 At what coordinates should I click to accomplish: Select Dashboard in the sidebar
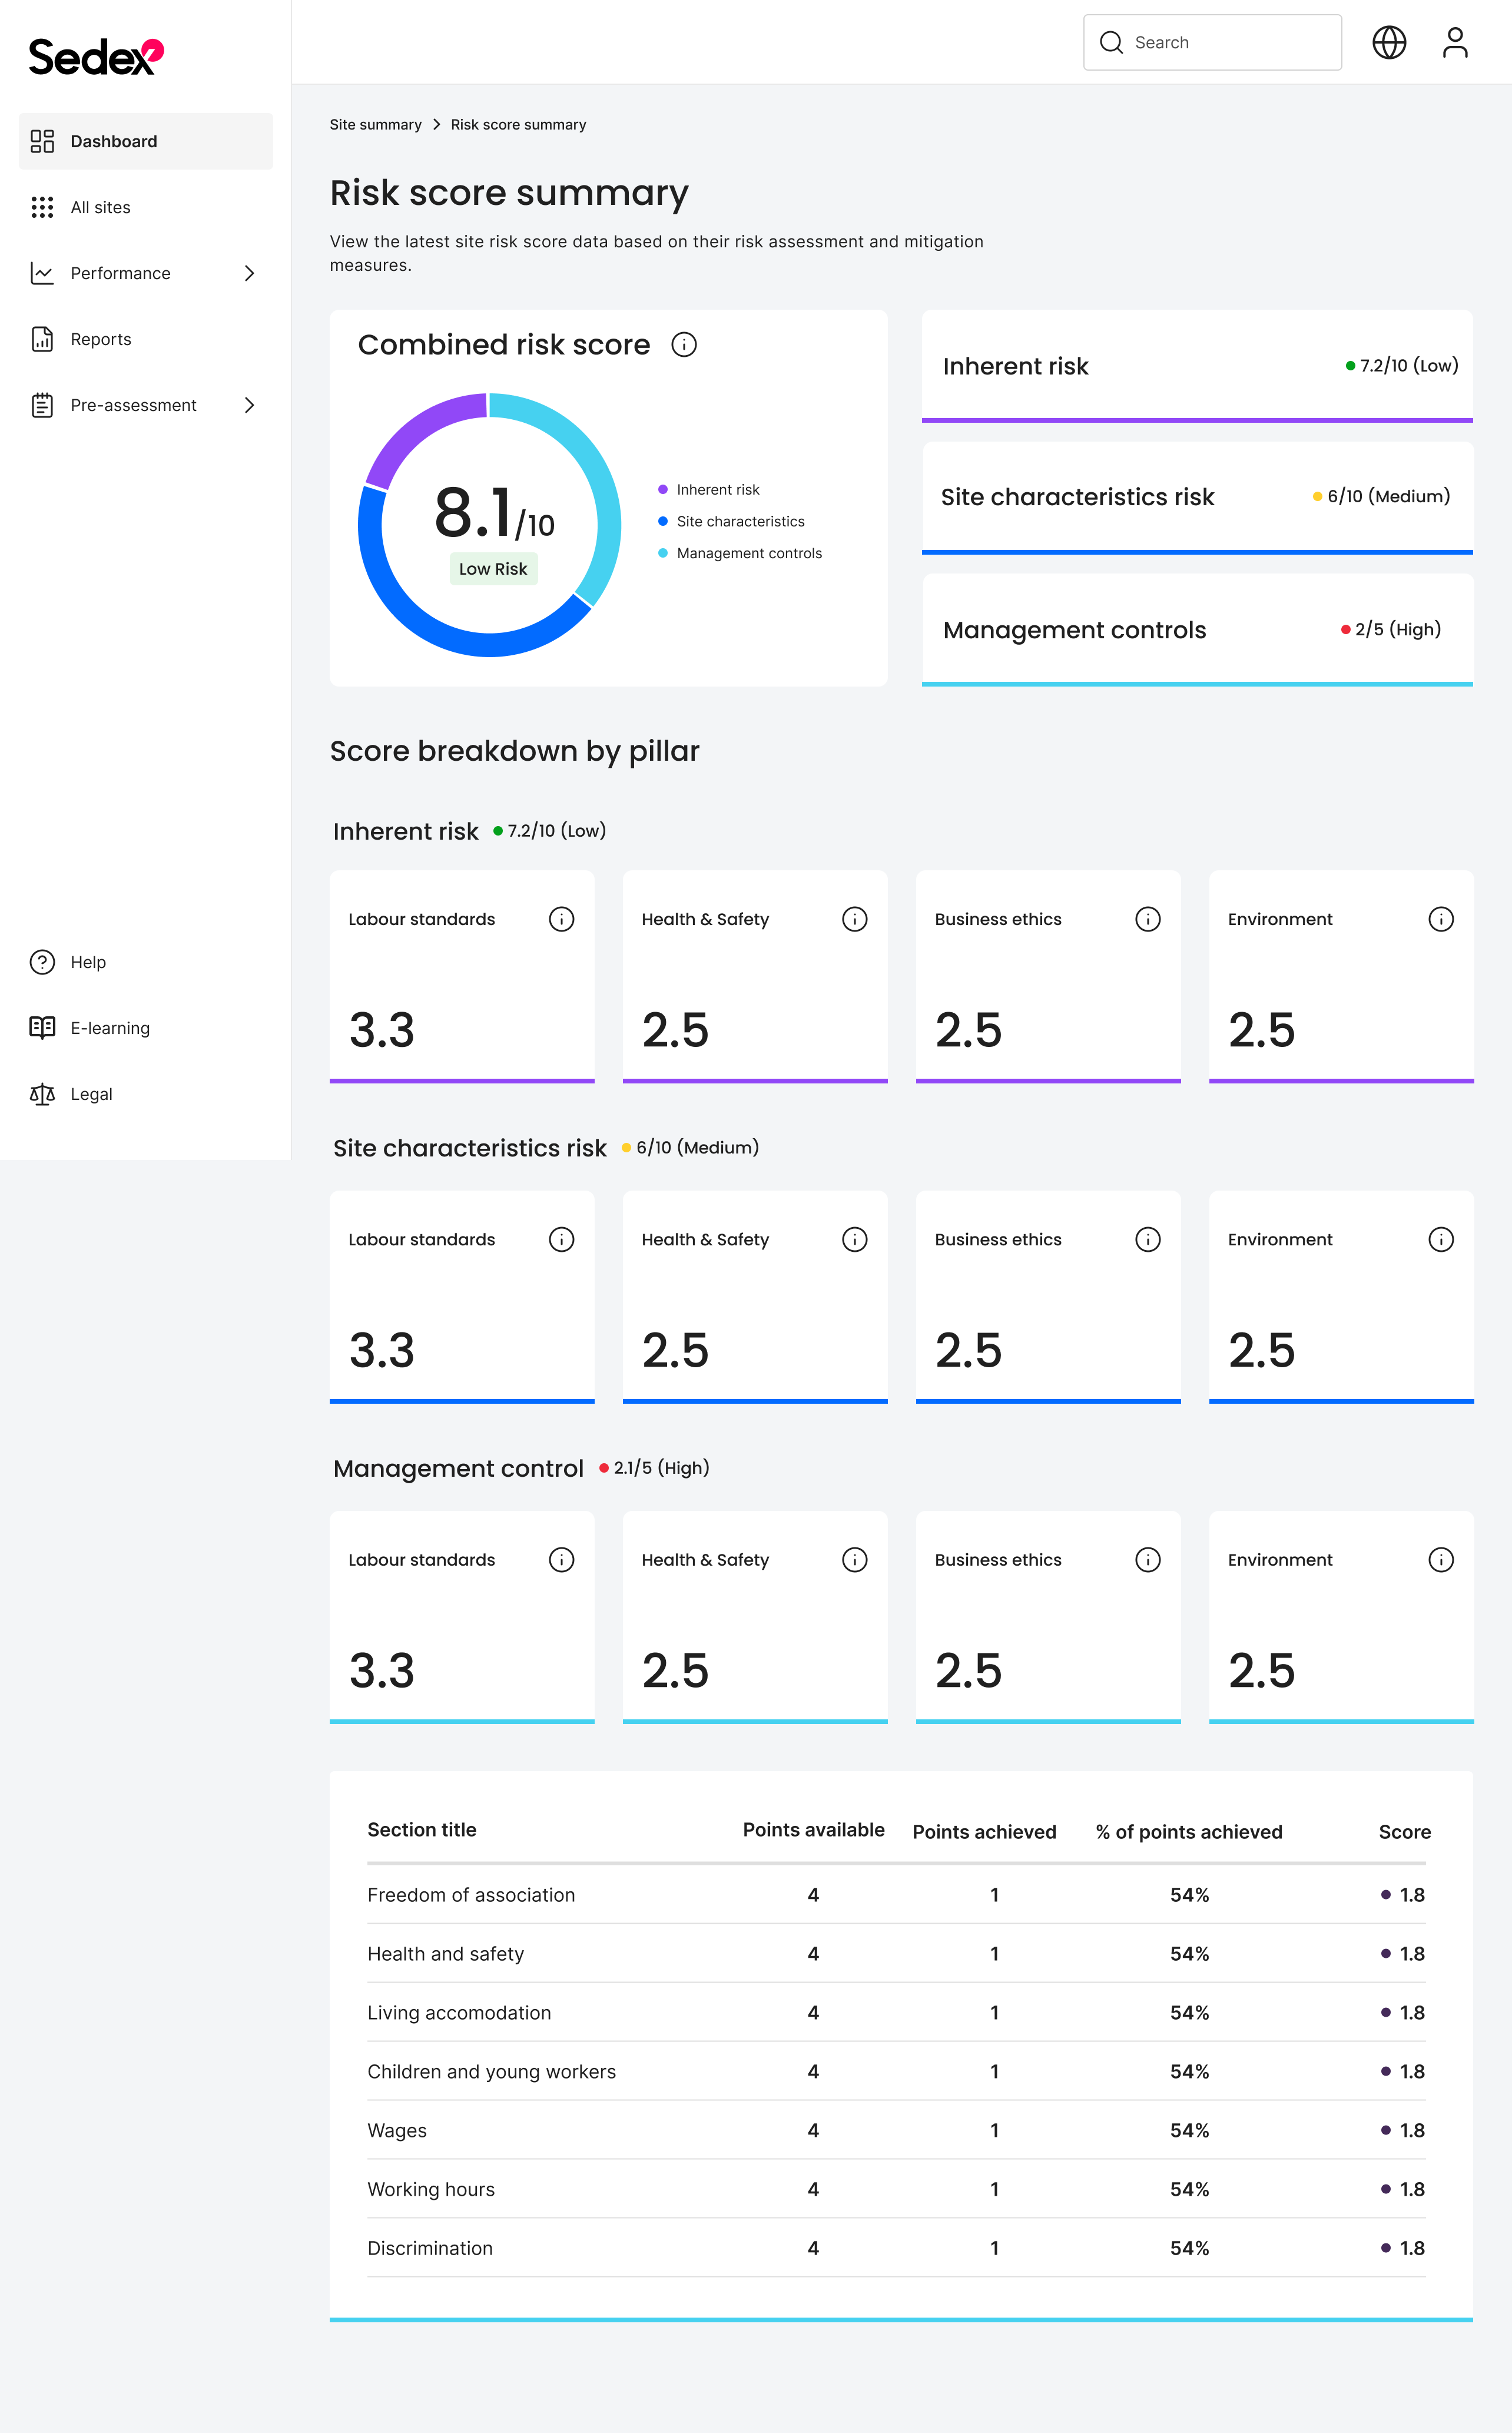145,141
